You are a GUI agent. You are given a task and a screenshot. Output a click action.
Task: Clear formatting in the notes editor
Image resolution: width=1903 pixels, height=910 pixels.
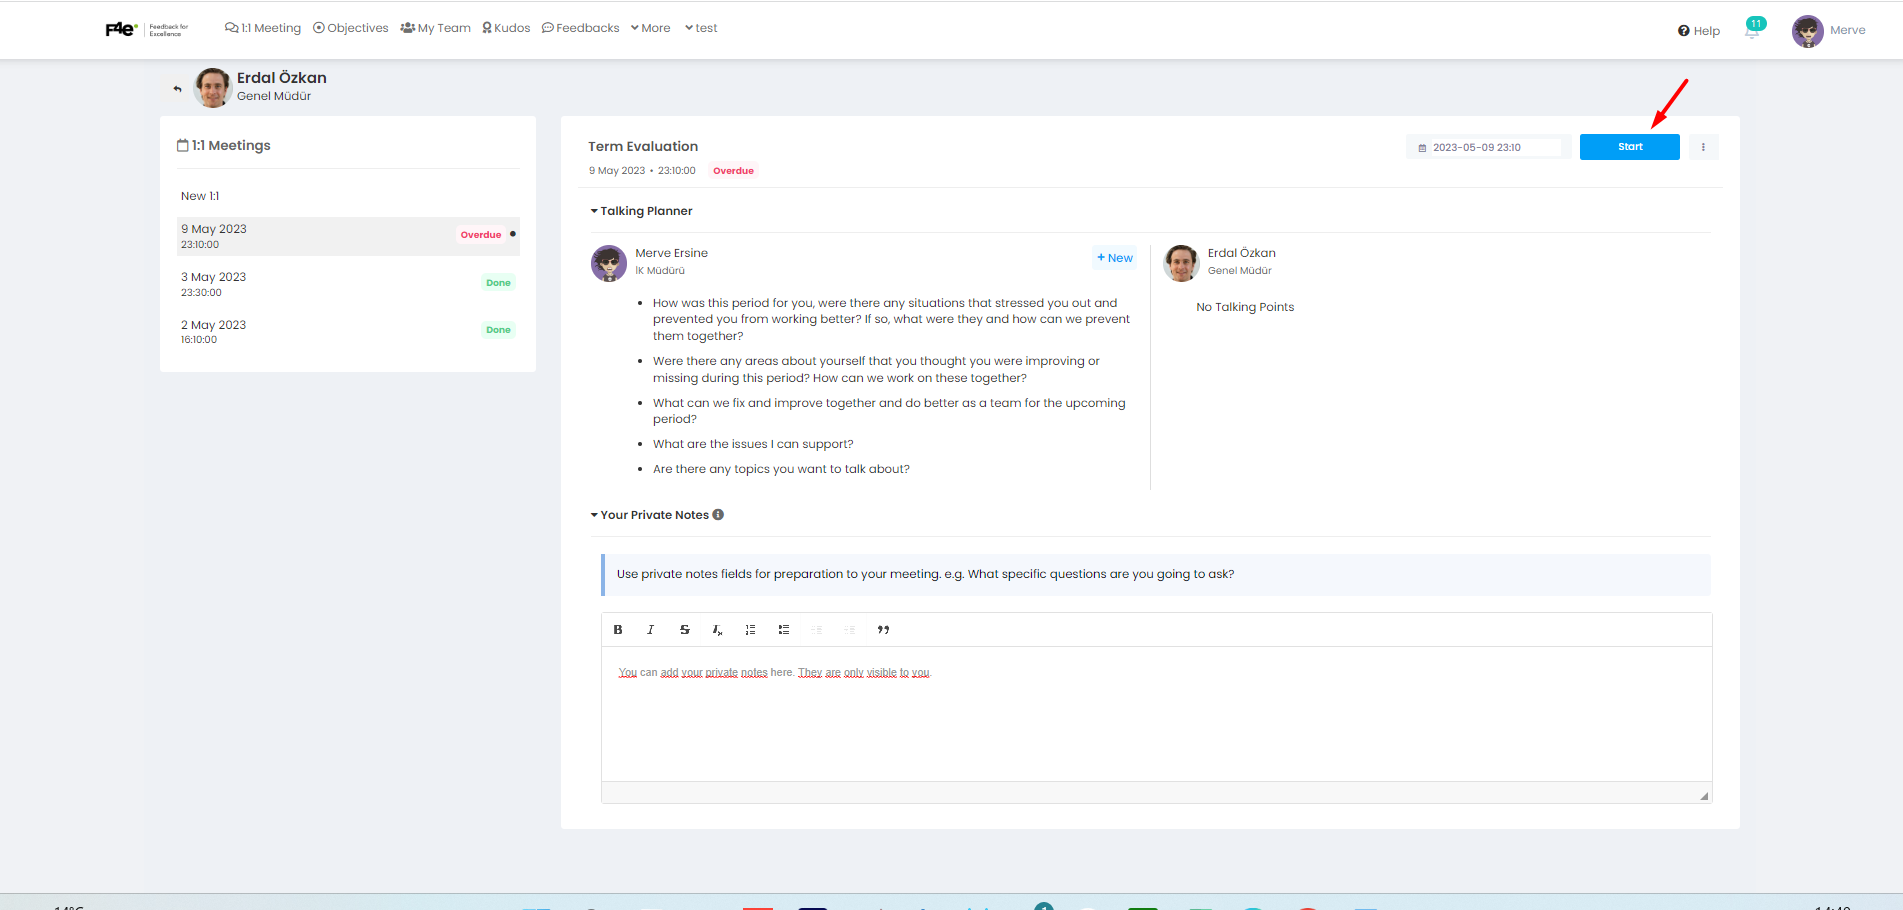coord(717,630)
